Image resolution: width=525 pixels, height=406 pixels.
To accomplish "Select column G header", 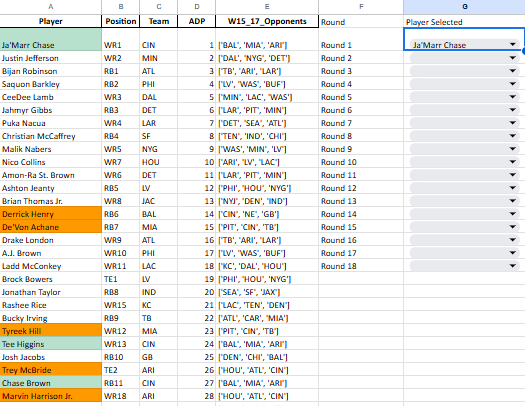I will pos(464,7).
